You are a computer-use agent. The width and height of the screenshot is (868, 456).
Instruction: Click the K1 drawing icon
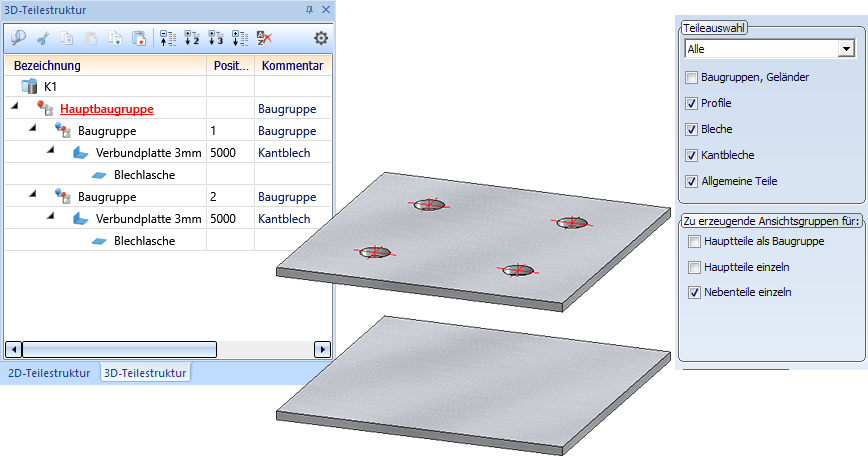(x=29, y=86)
